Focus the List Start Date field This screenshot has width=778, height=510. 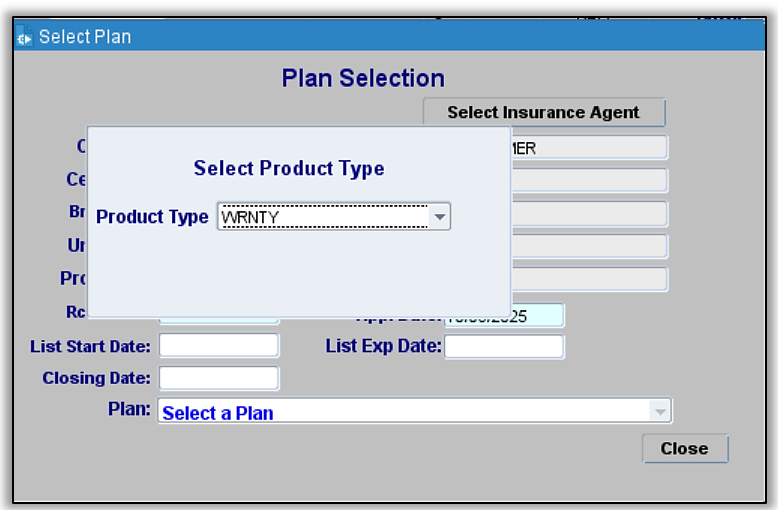219,346
